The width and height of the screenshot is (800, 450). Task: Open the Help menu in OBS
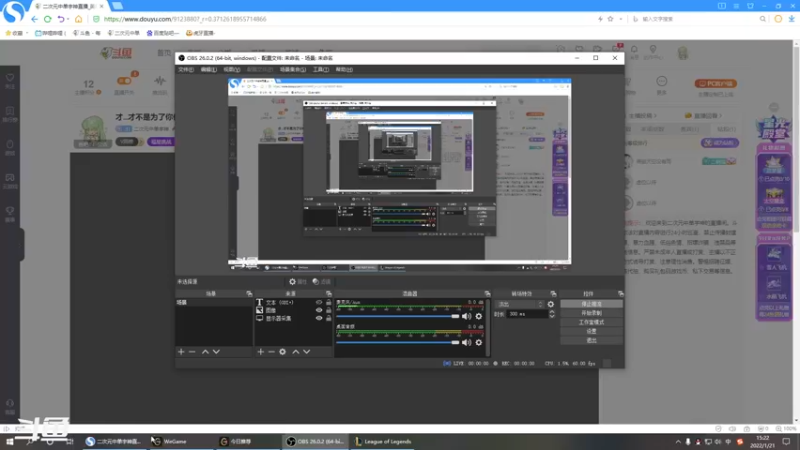344,69
